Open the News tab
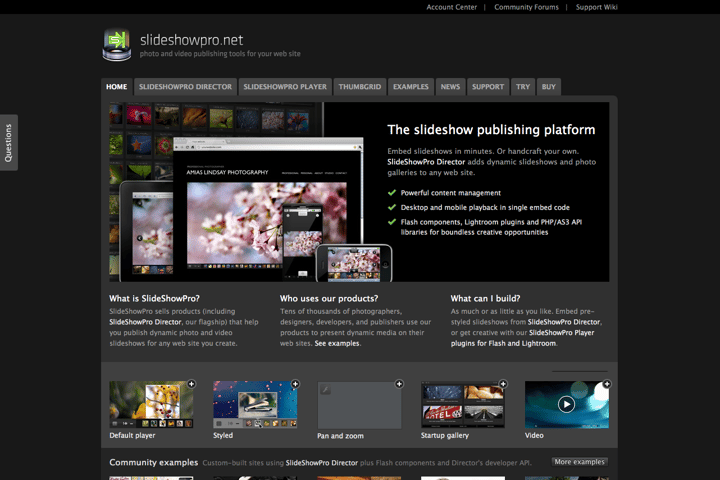 pyautogui.click(x=450, y=87)
